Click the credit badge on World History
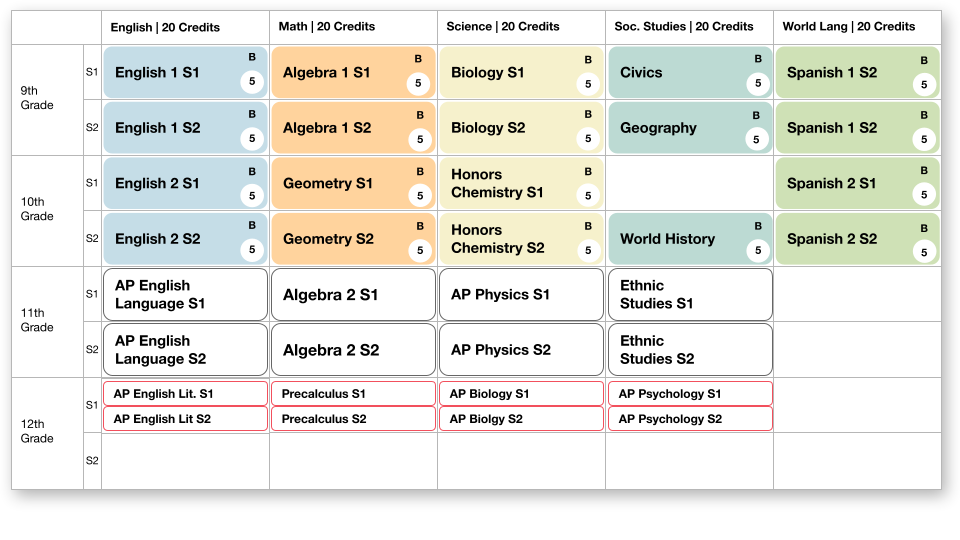The height and width of the screenshot is (540, 960). [x=758, y=250]
